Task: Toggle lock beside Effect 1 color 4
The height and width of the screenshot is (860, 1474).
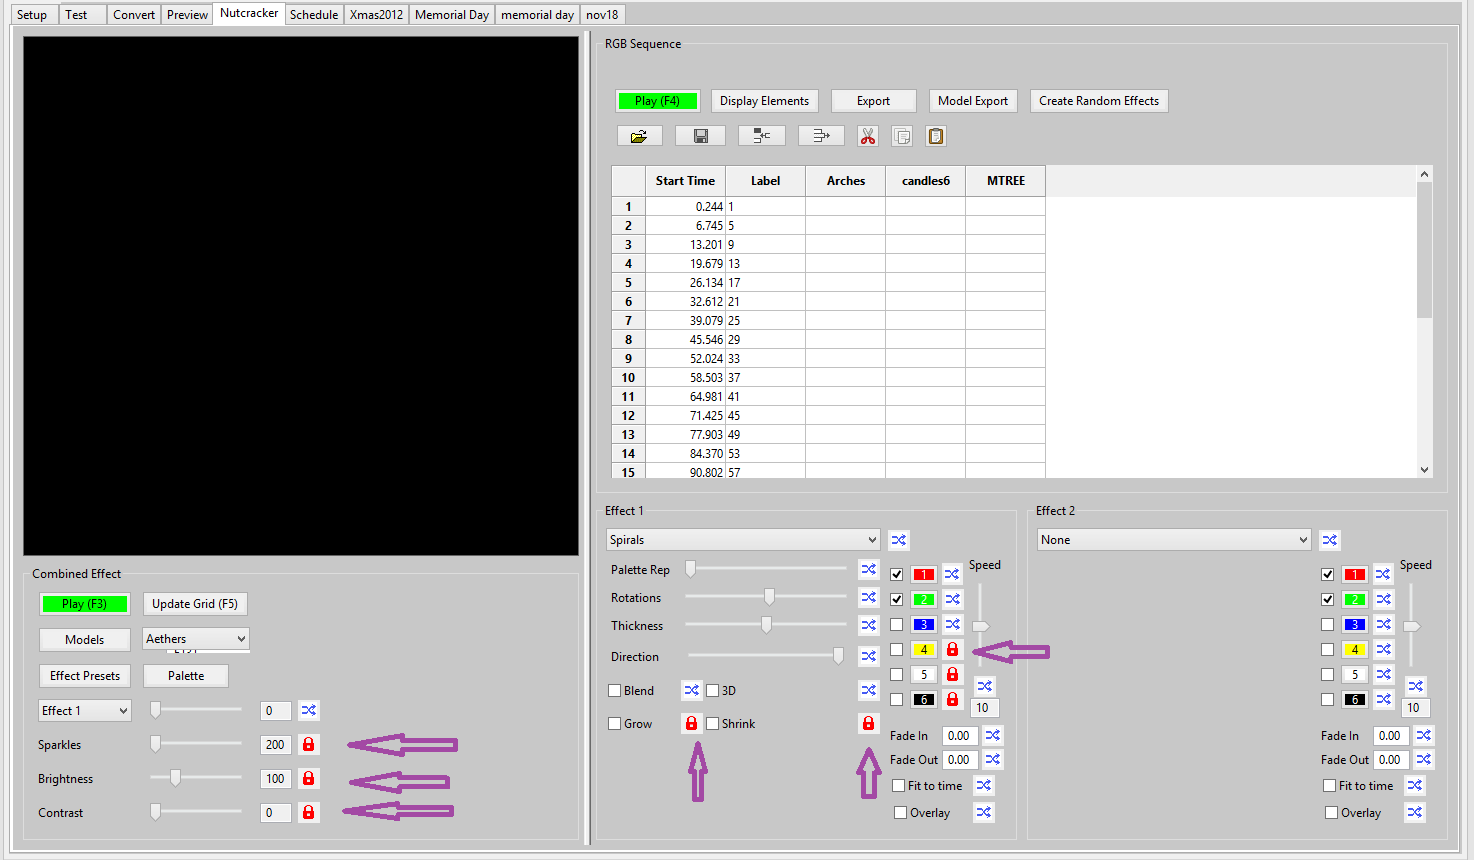Action: click(952, 649)
